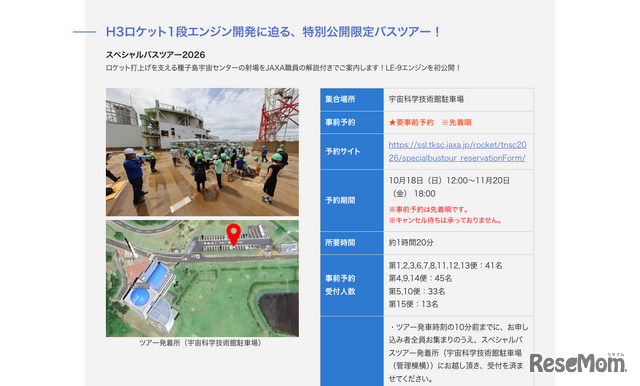This screenshot has width=640, height=386.
Task: Click the '事前予約' header above 予約サイト
Action: coord(352,122)
